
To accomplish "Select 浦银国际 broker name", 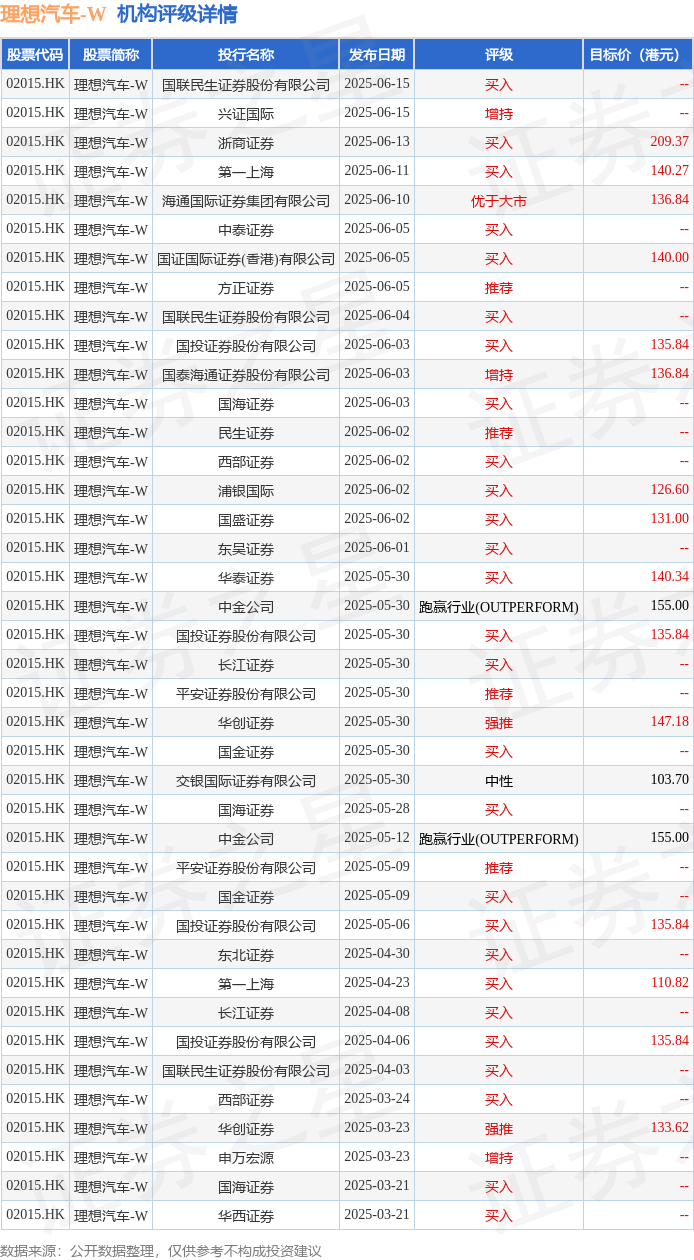I will click(x=246, y=491).
